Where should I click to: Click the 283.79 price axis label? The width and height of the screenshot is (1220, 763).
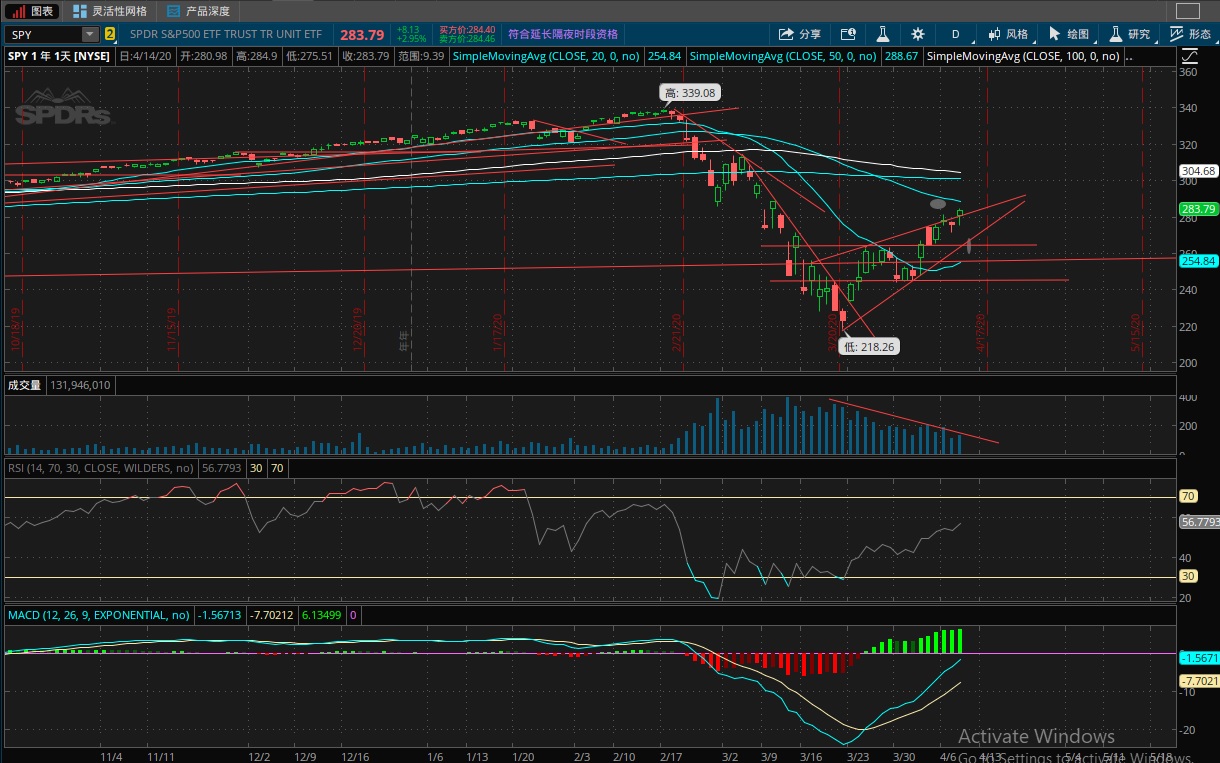[1198, 209]
